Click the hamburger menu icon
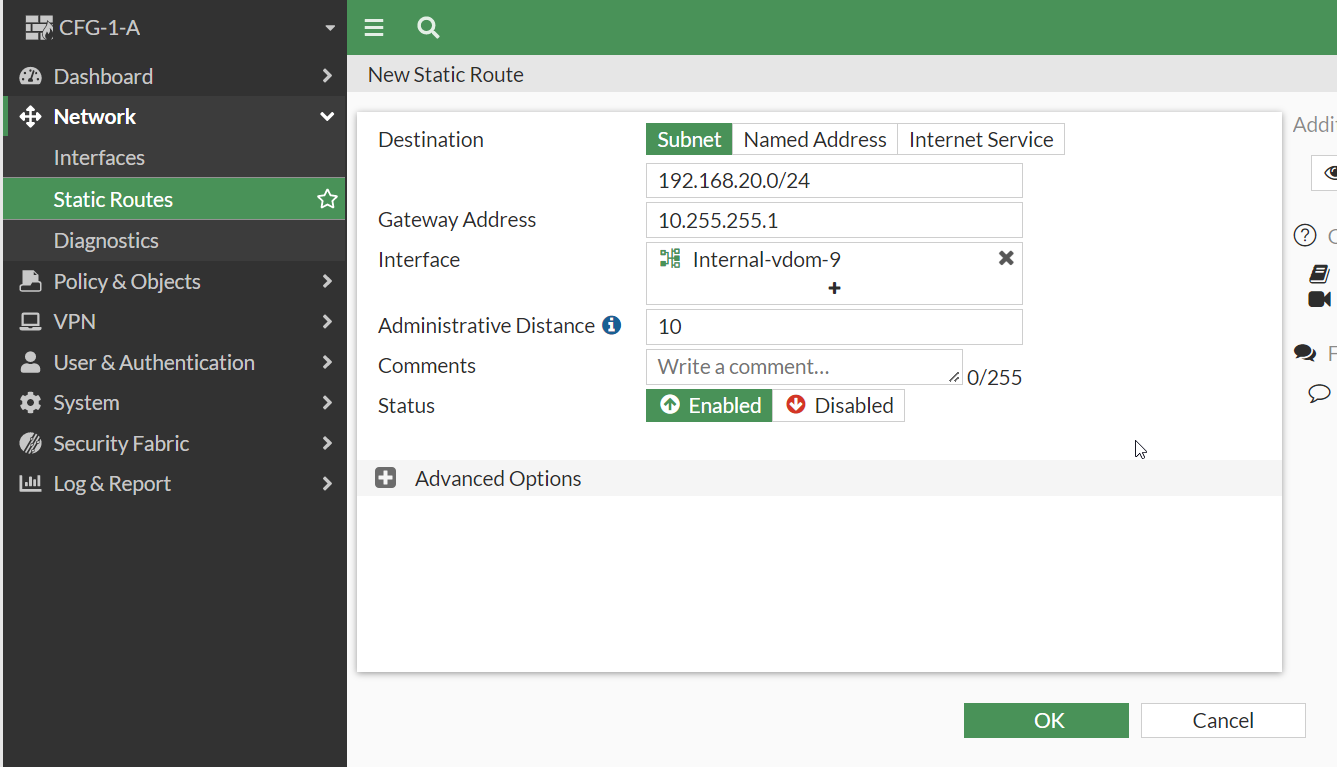Screen dimensions: 1337x767 click(374, 28)
